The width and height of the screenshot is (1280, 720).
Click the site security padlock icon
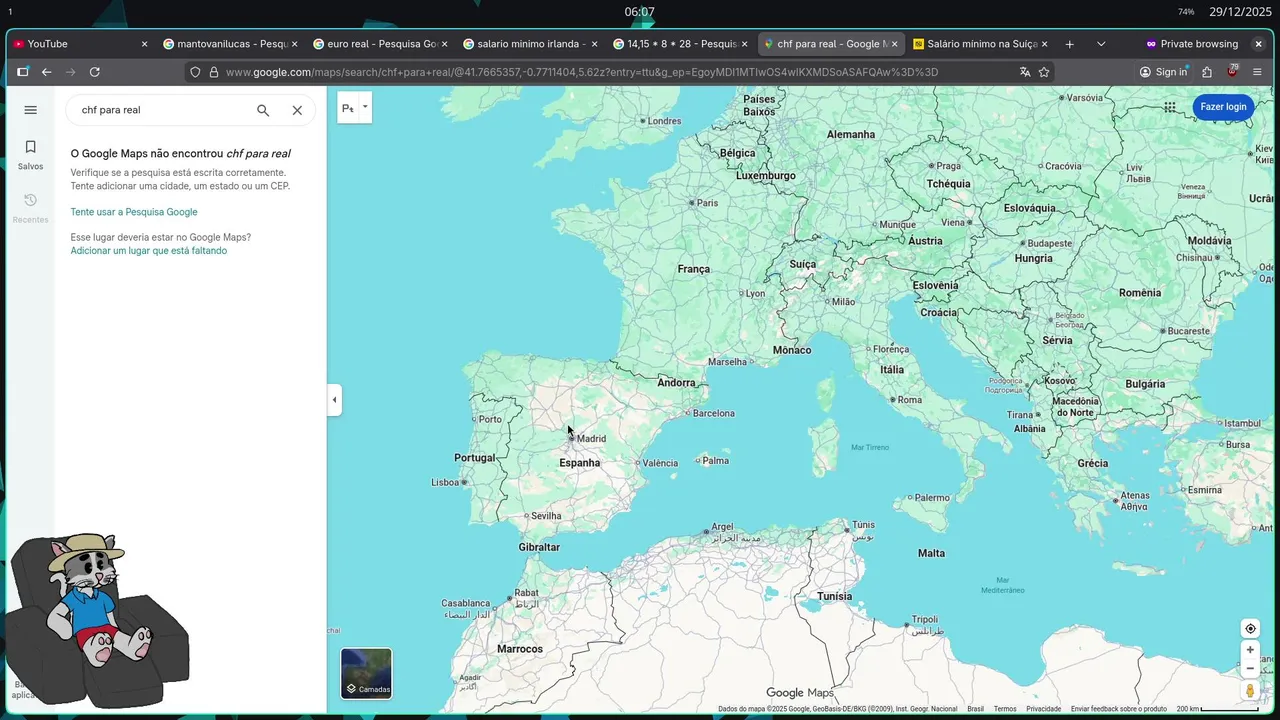(213, 72)
